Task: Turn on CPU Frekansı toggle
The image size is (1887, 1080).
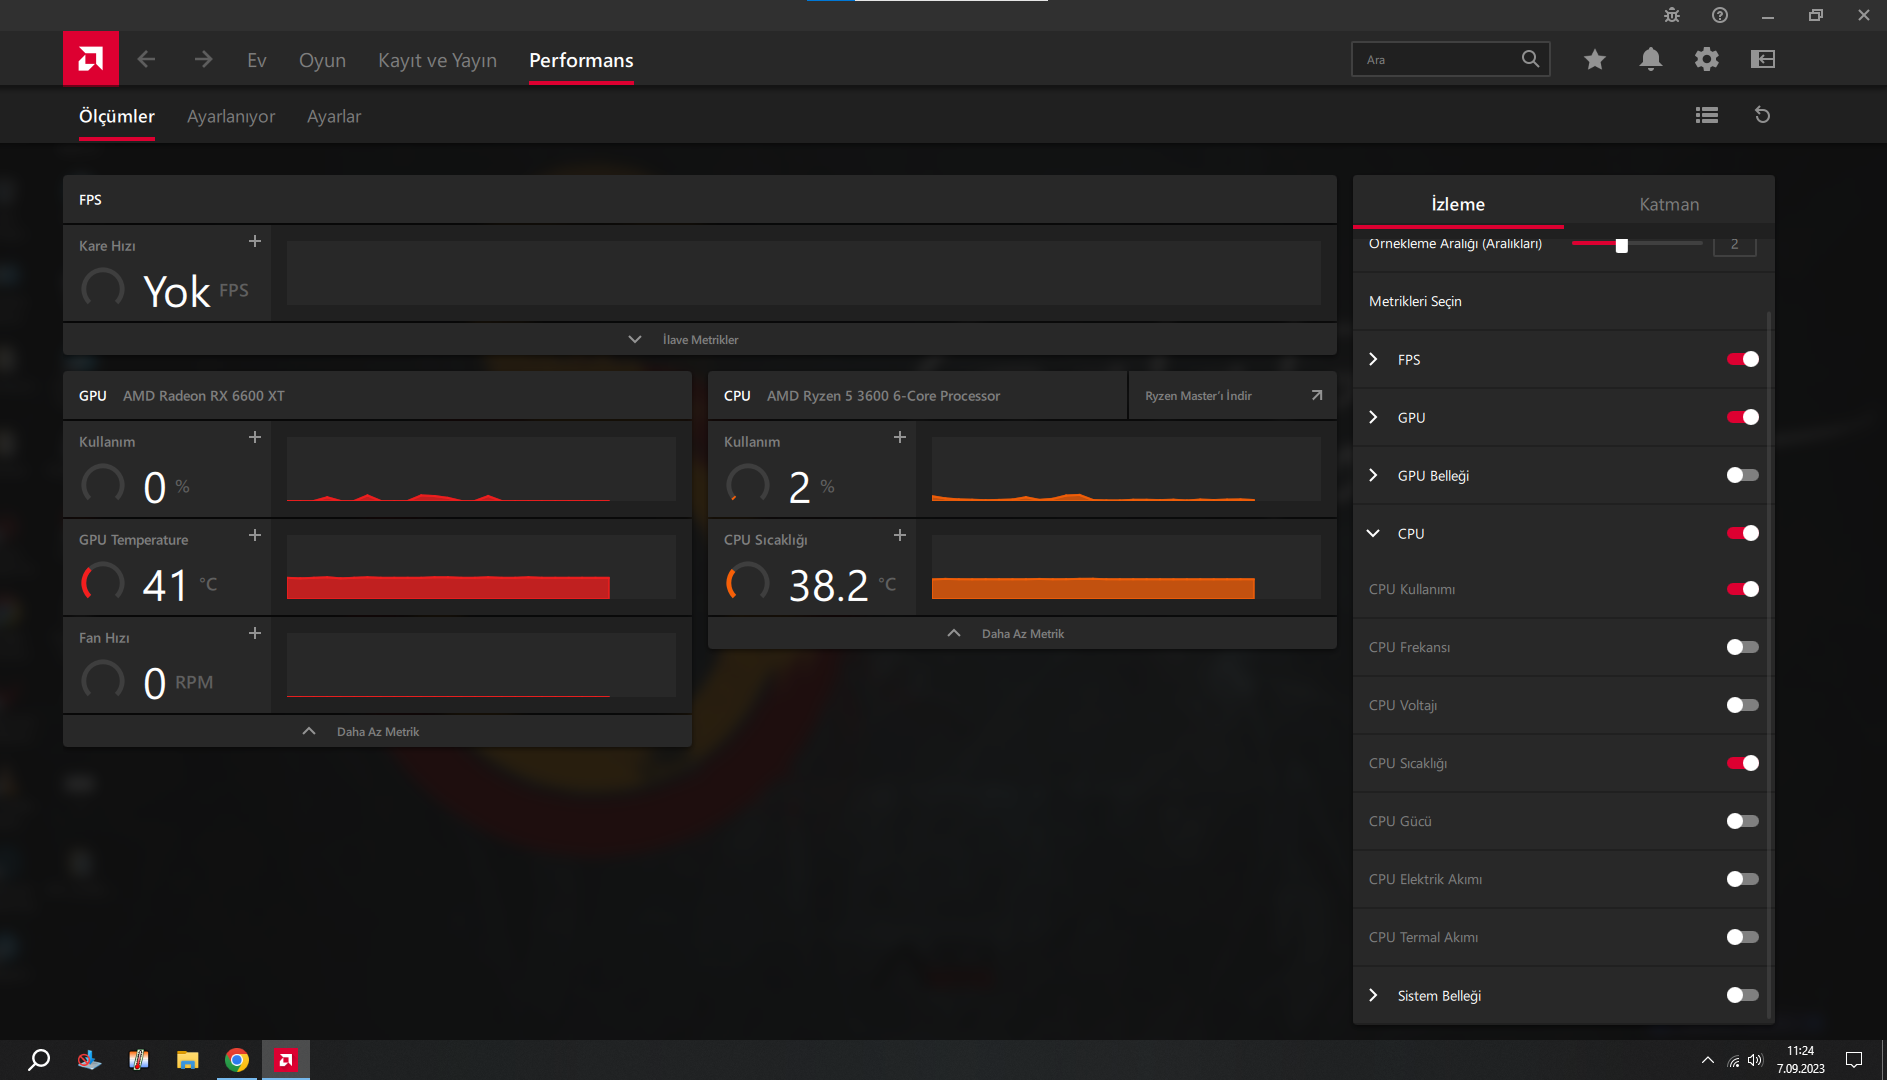Action: (1742, 647)
